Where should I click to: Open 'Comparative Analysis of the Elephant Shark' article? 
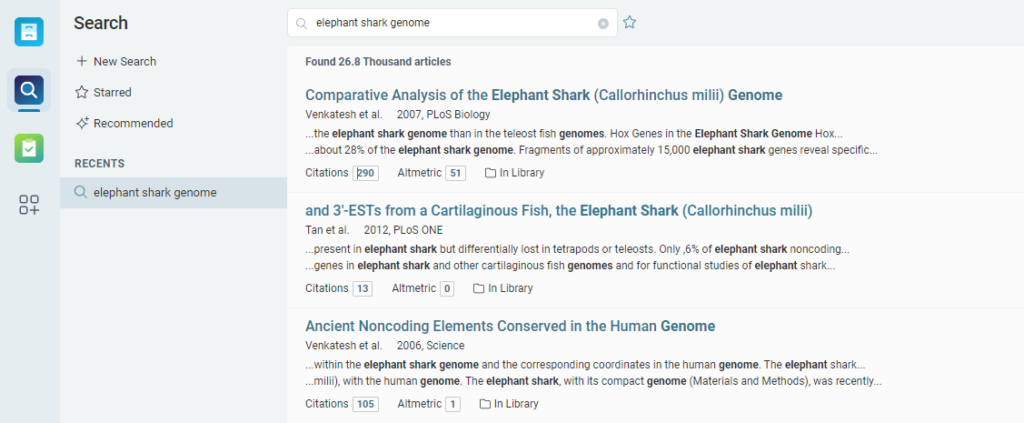click(x=543, y=95)
